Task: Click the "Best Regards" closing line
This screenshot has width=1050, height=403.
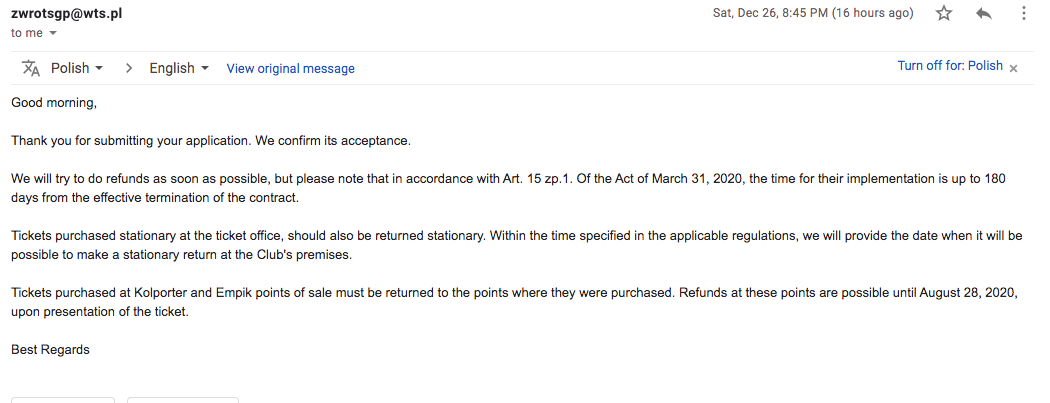Action: (50, 349)
